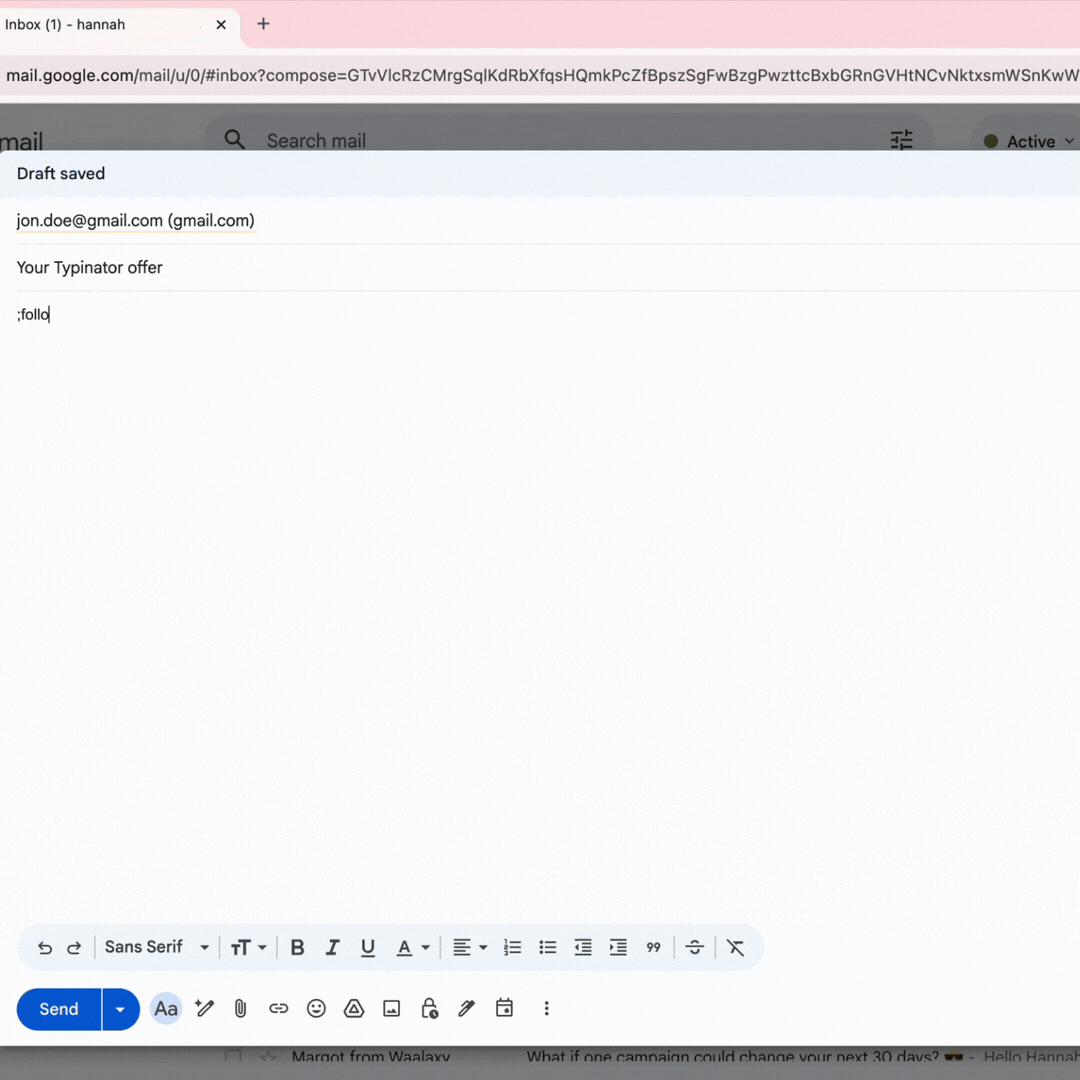The width and height of the screenshot is (1080, 1080).
Task: Toggle confidential mode lock icon
Action: 430,1009
